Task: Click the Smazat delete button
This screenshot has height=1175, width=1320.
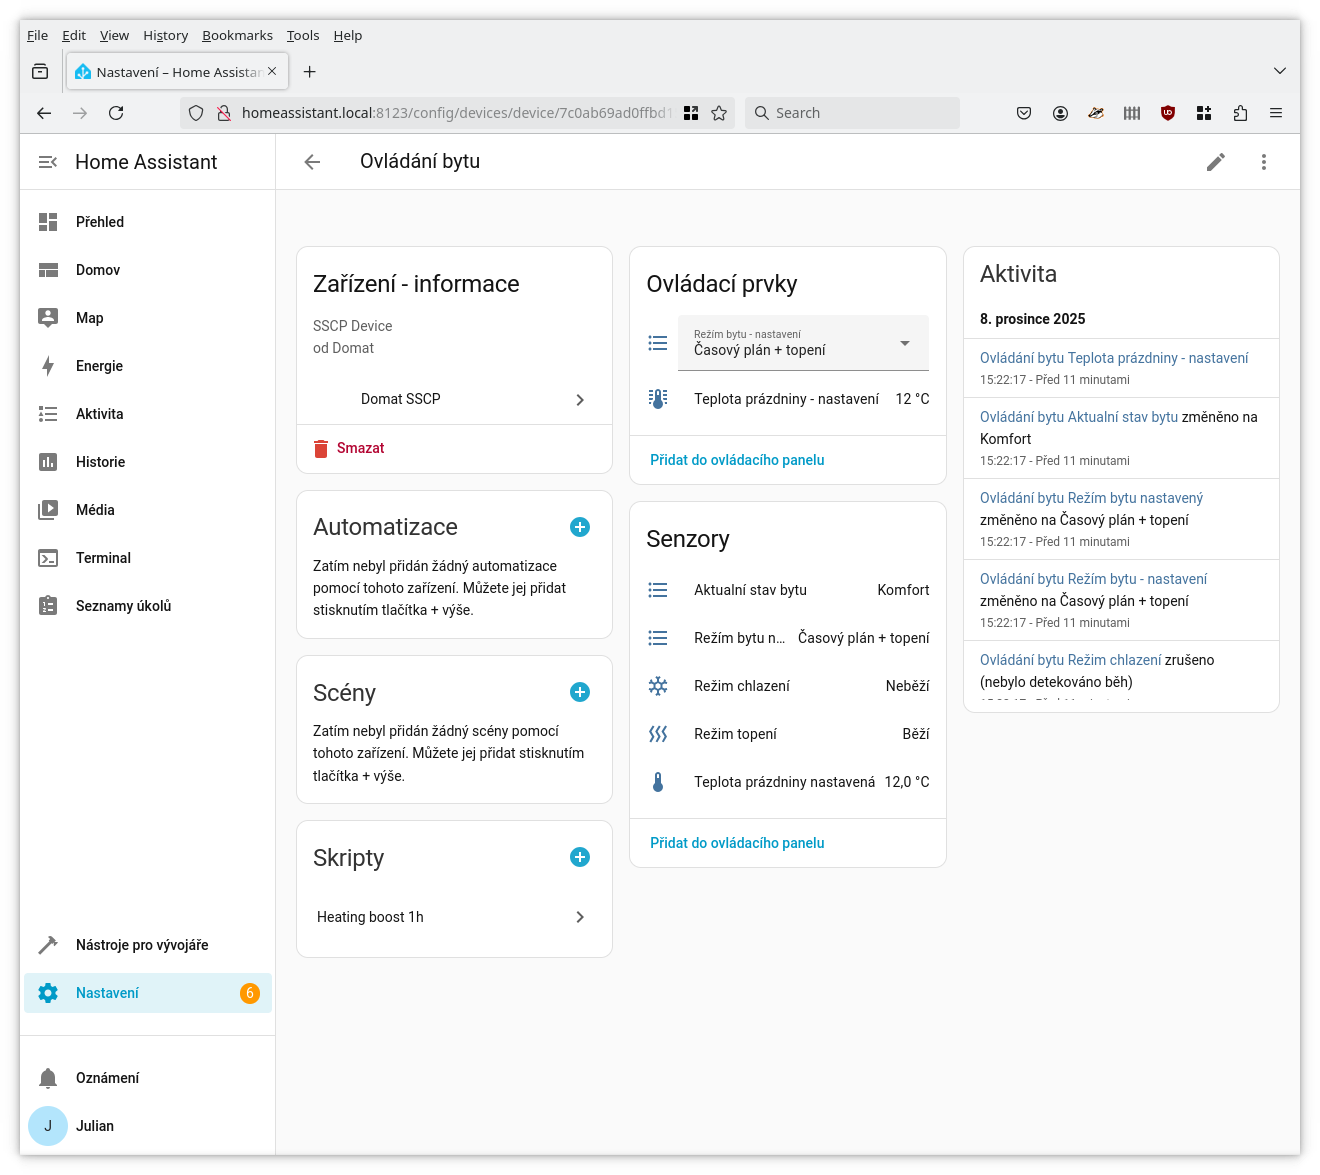Action: tap(349, 448)
